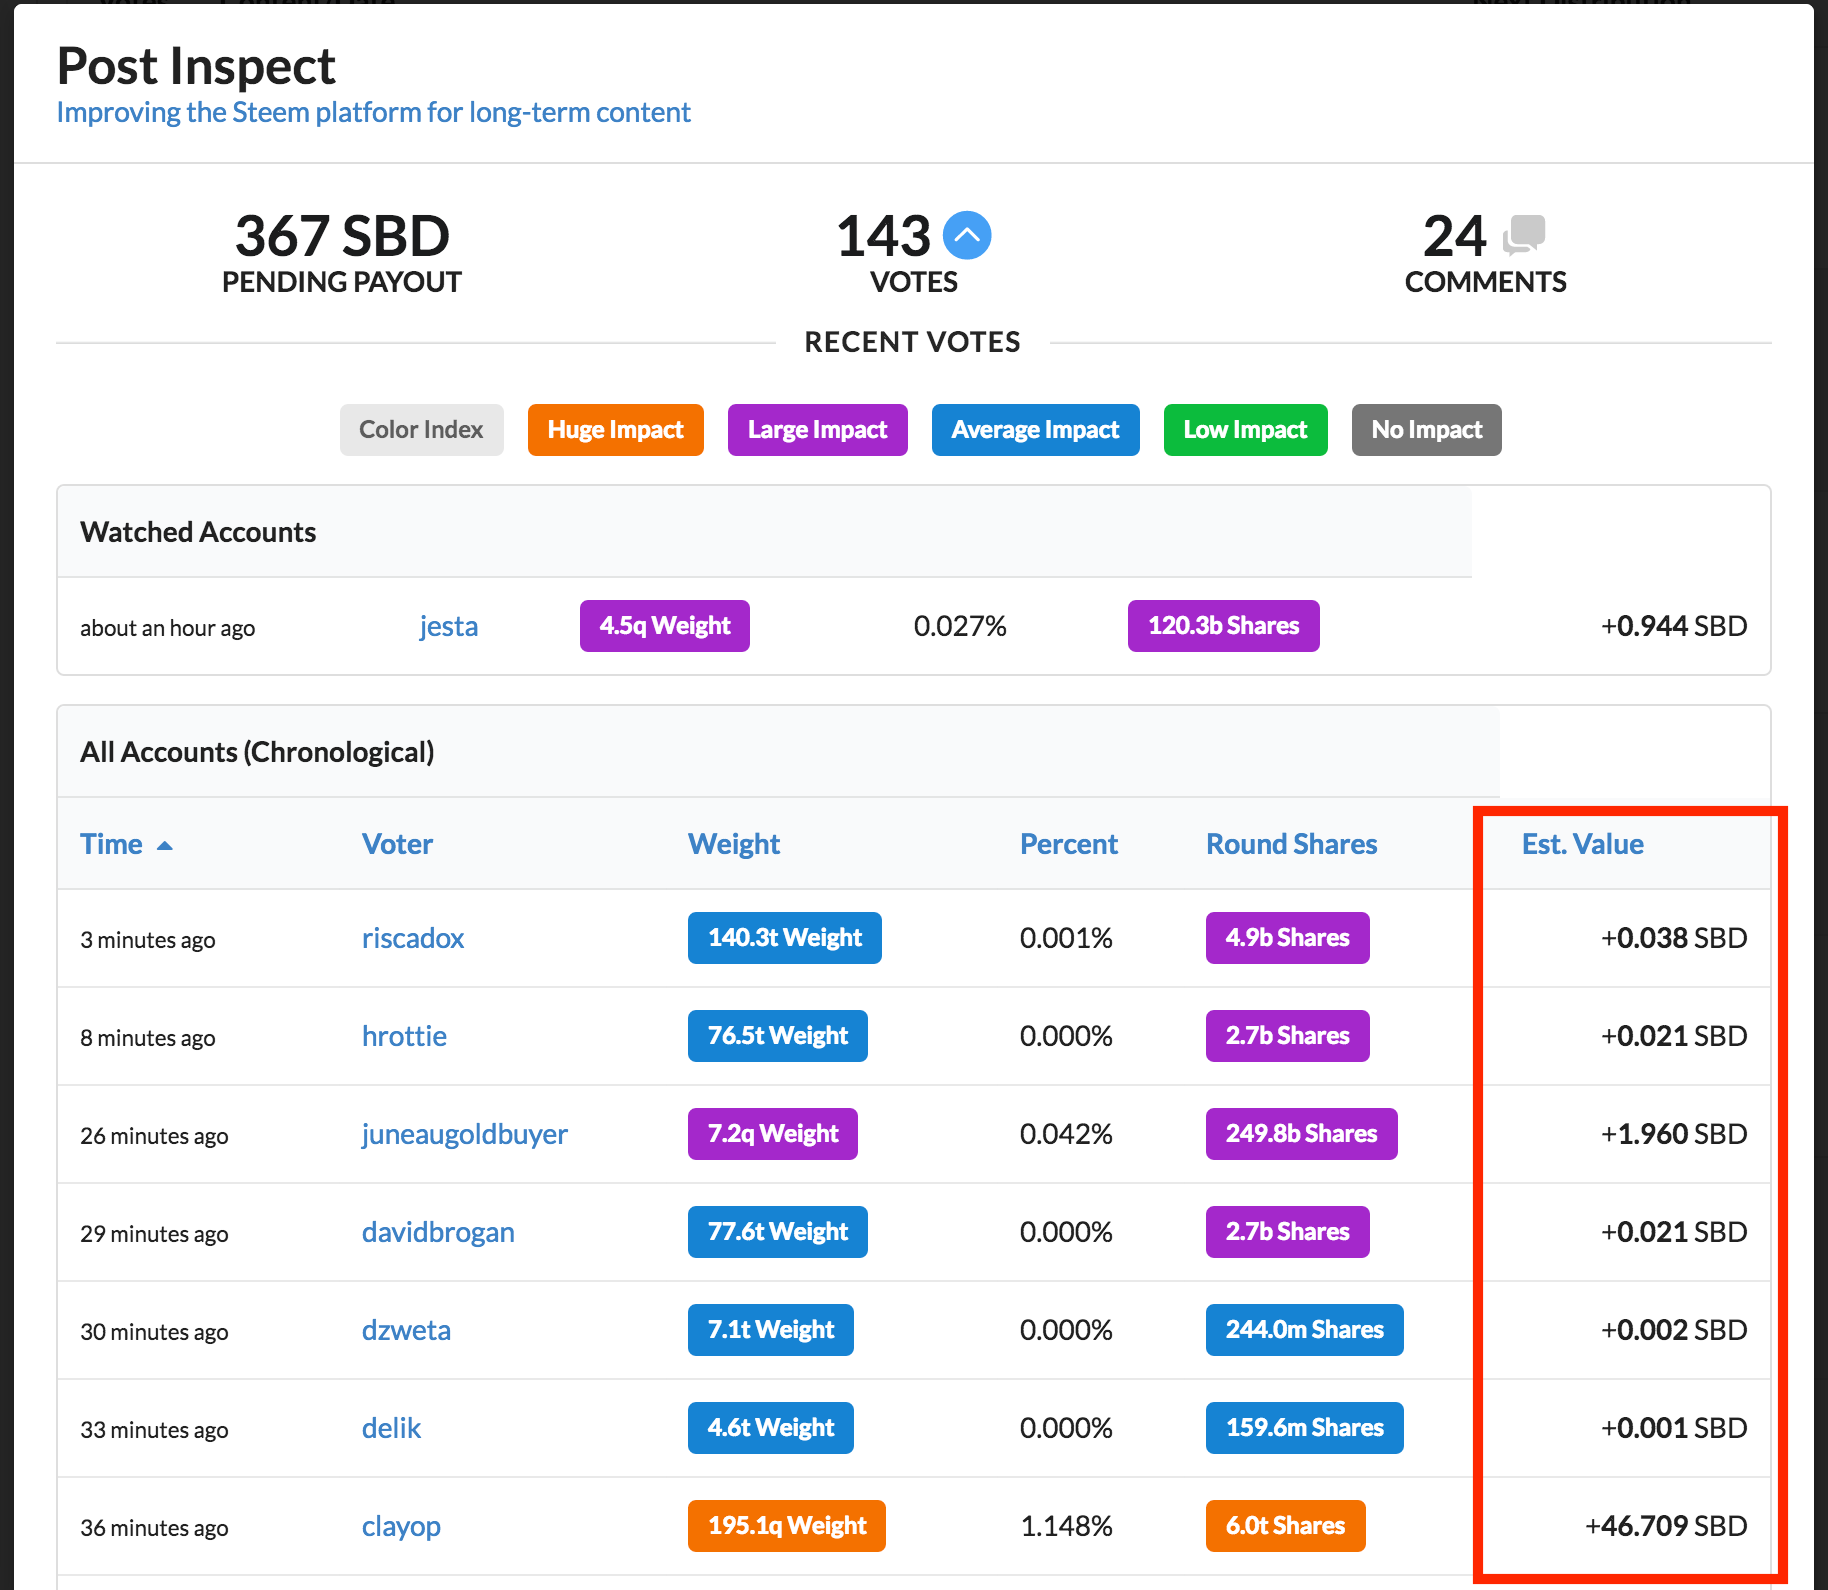The height and width of the screenshot is (1590, 1828).
Task: Click the '3 minutes ago' timestamp
Action: pos(148,940)
